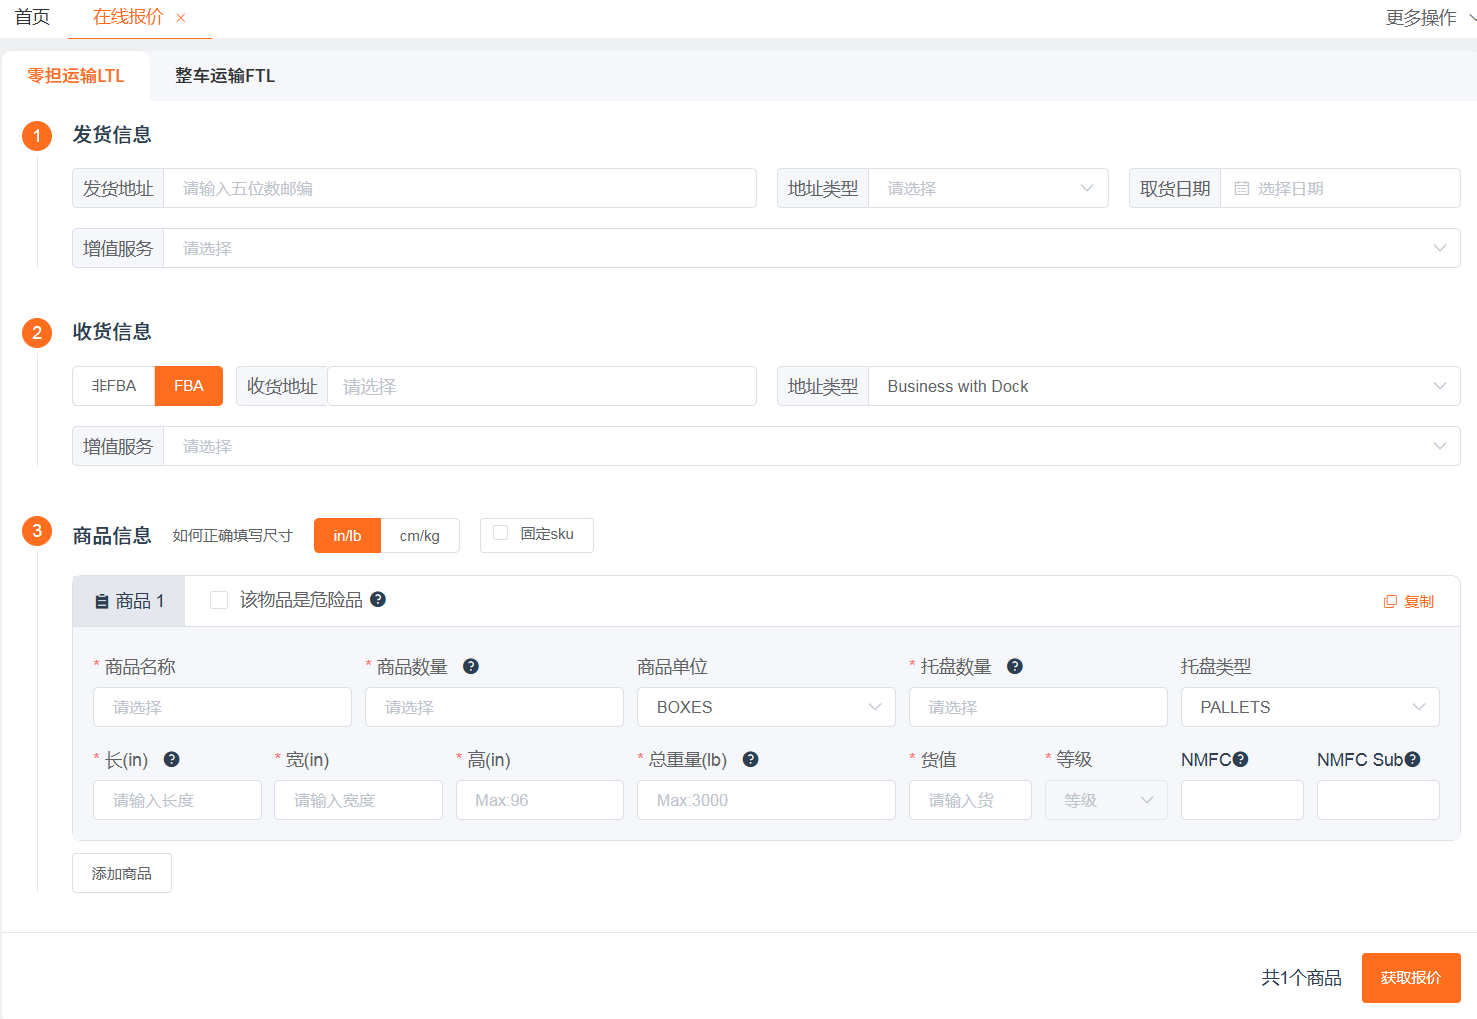Check the 该物品是危险品 checkbox
The image size is (1477, 1019).
[x=219, y=600]
